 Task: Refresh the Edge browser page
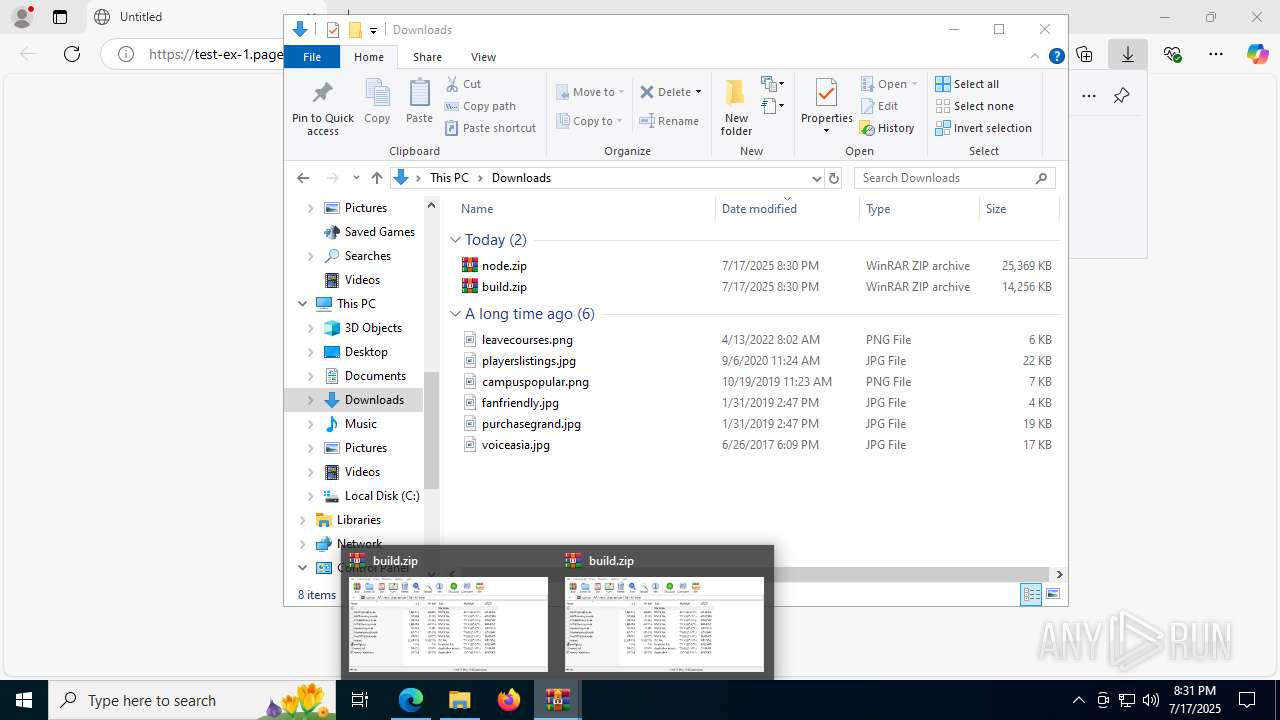click(x=72, y=54)
